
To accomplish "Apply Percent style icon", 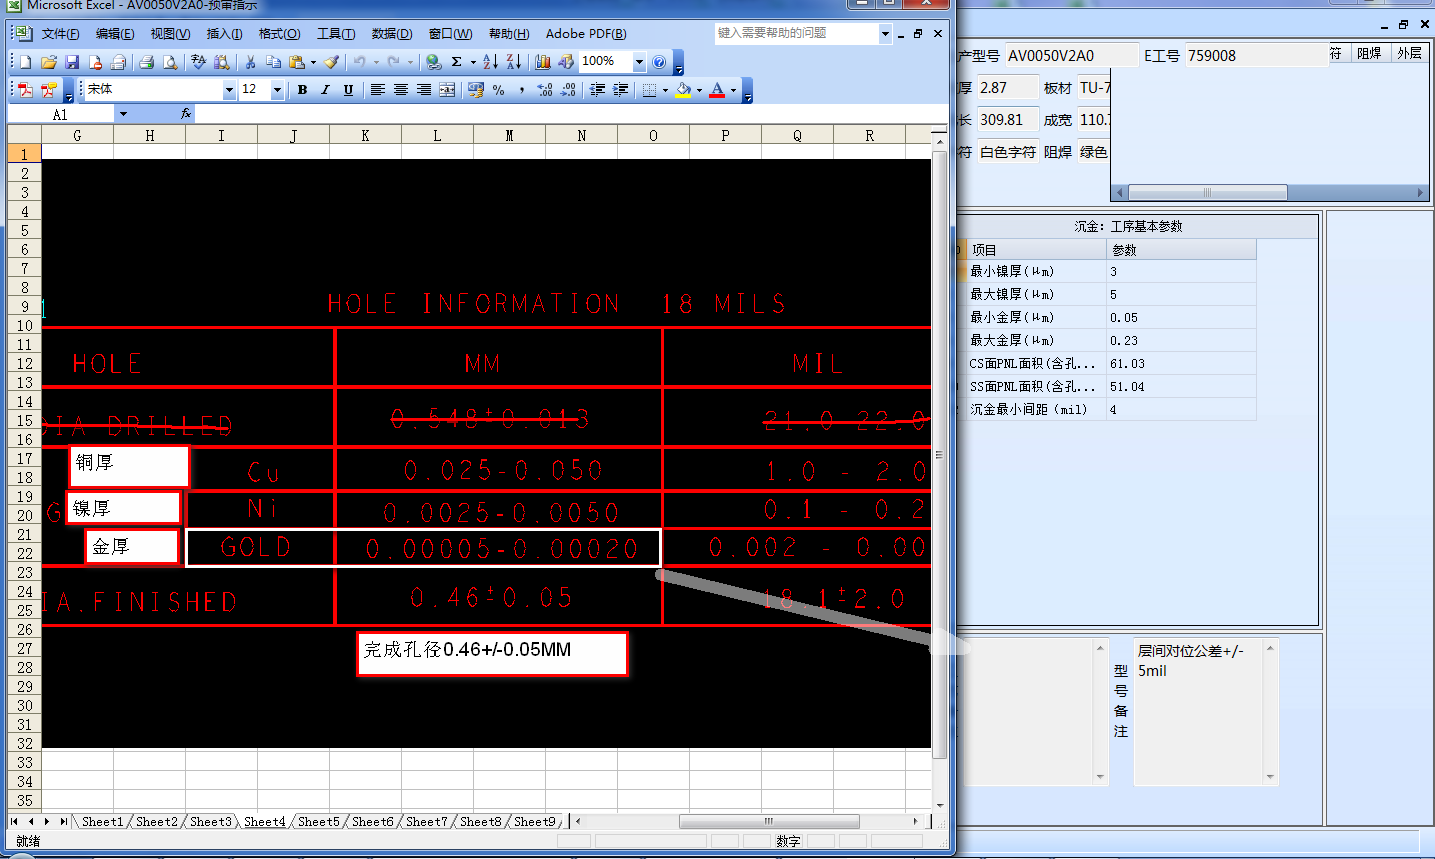I will coord(499,90).
